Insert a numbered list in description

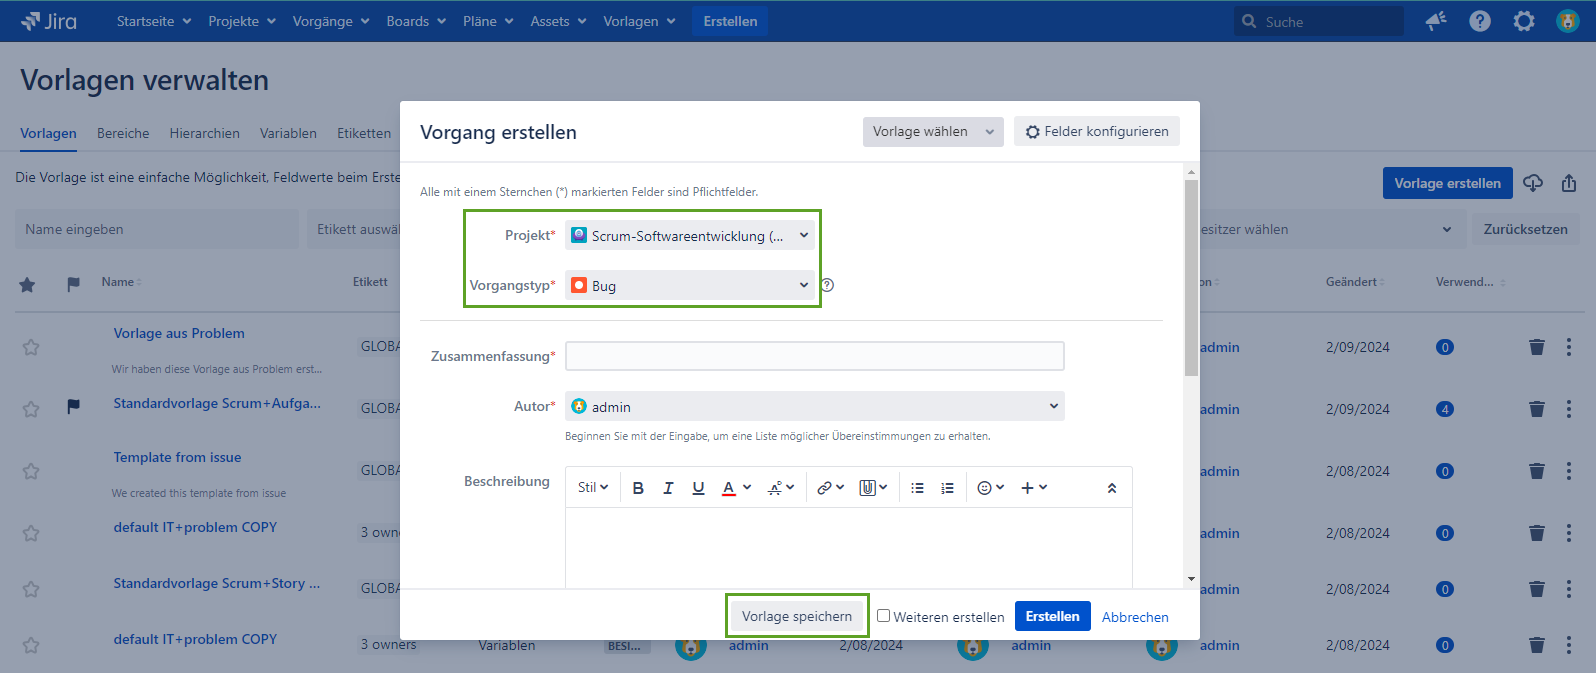tap(947, 488)
